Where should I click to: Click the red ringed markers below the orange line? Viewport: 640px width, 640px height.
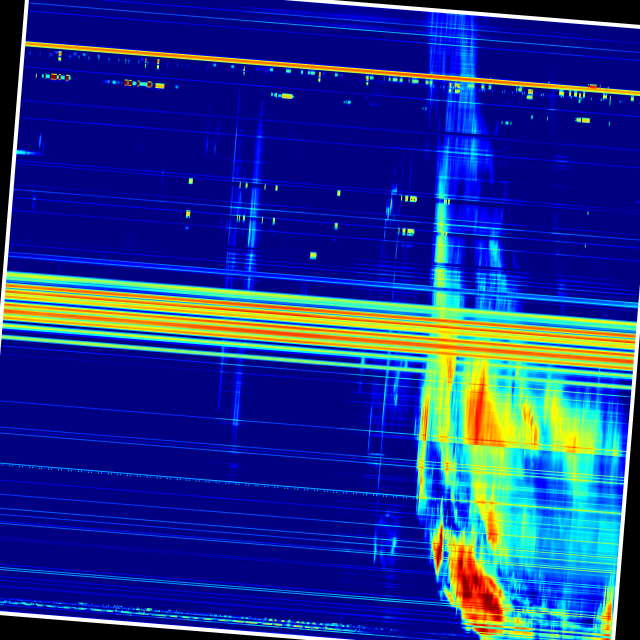[x=139, y=83]
